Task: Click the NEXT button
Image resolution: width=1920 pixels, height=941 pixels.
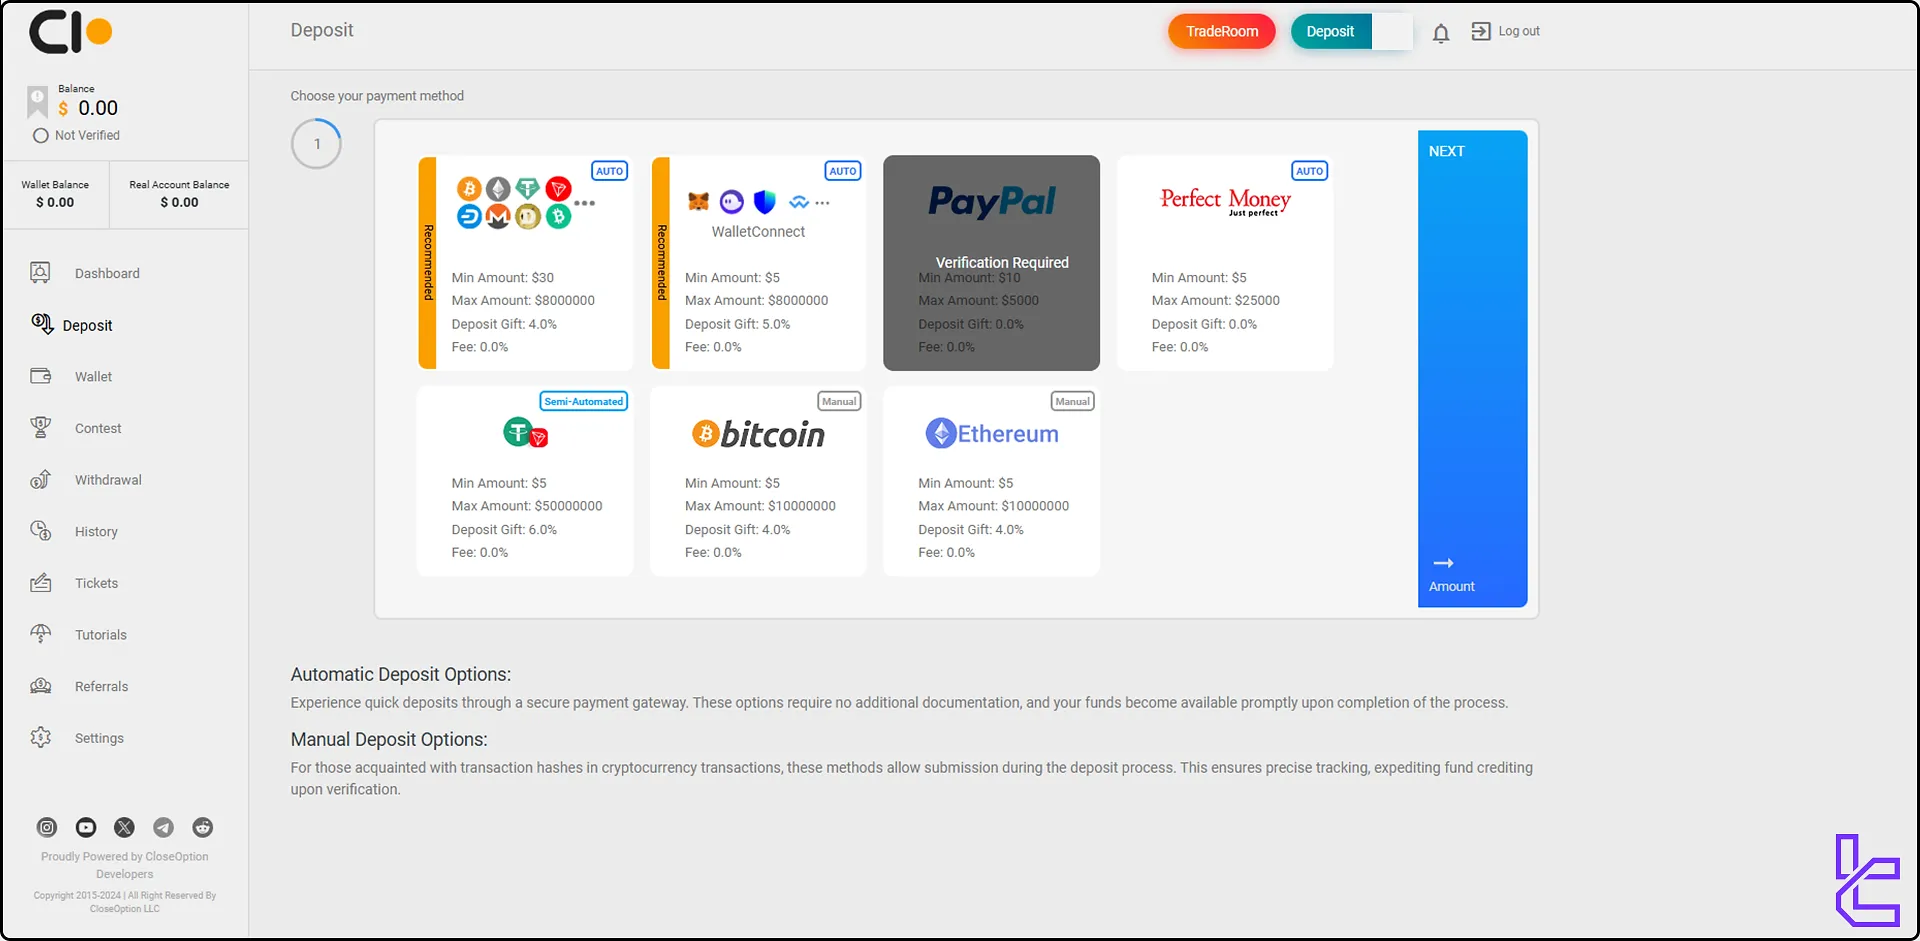Action: 1472,368
